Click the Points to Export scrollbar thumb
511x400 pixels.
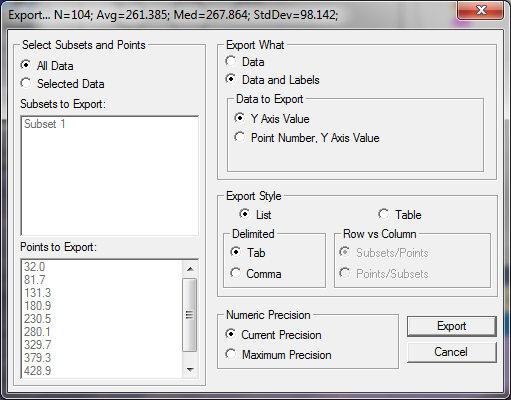(x=190, y=315)
